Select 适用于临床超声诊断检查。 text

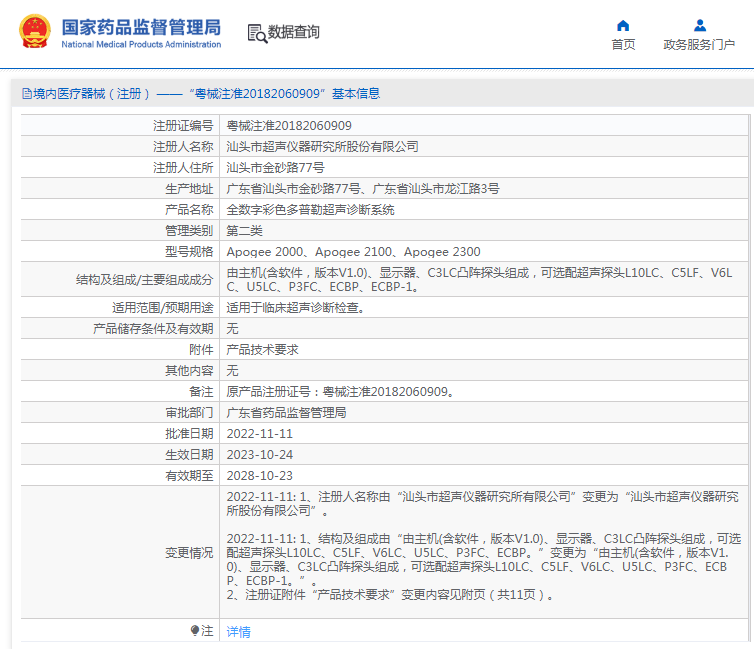(x=295, y=308)
